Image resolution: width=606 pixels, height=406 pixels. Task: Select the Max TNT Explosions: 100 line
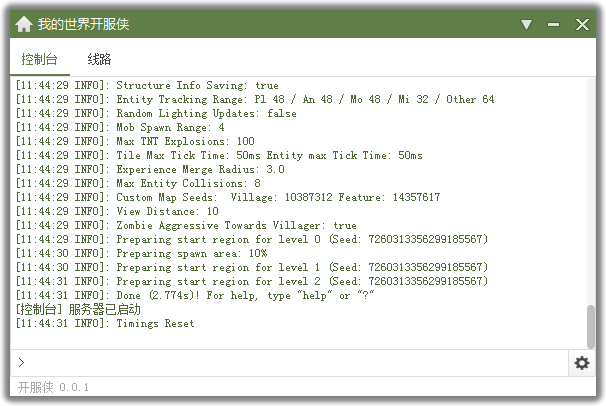click(135, 141)
